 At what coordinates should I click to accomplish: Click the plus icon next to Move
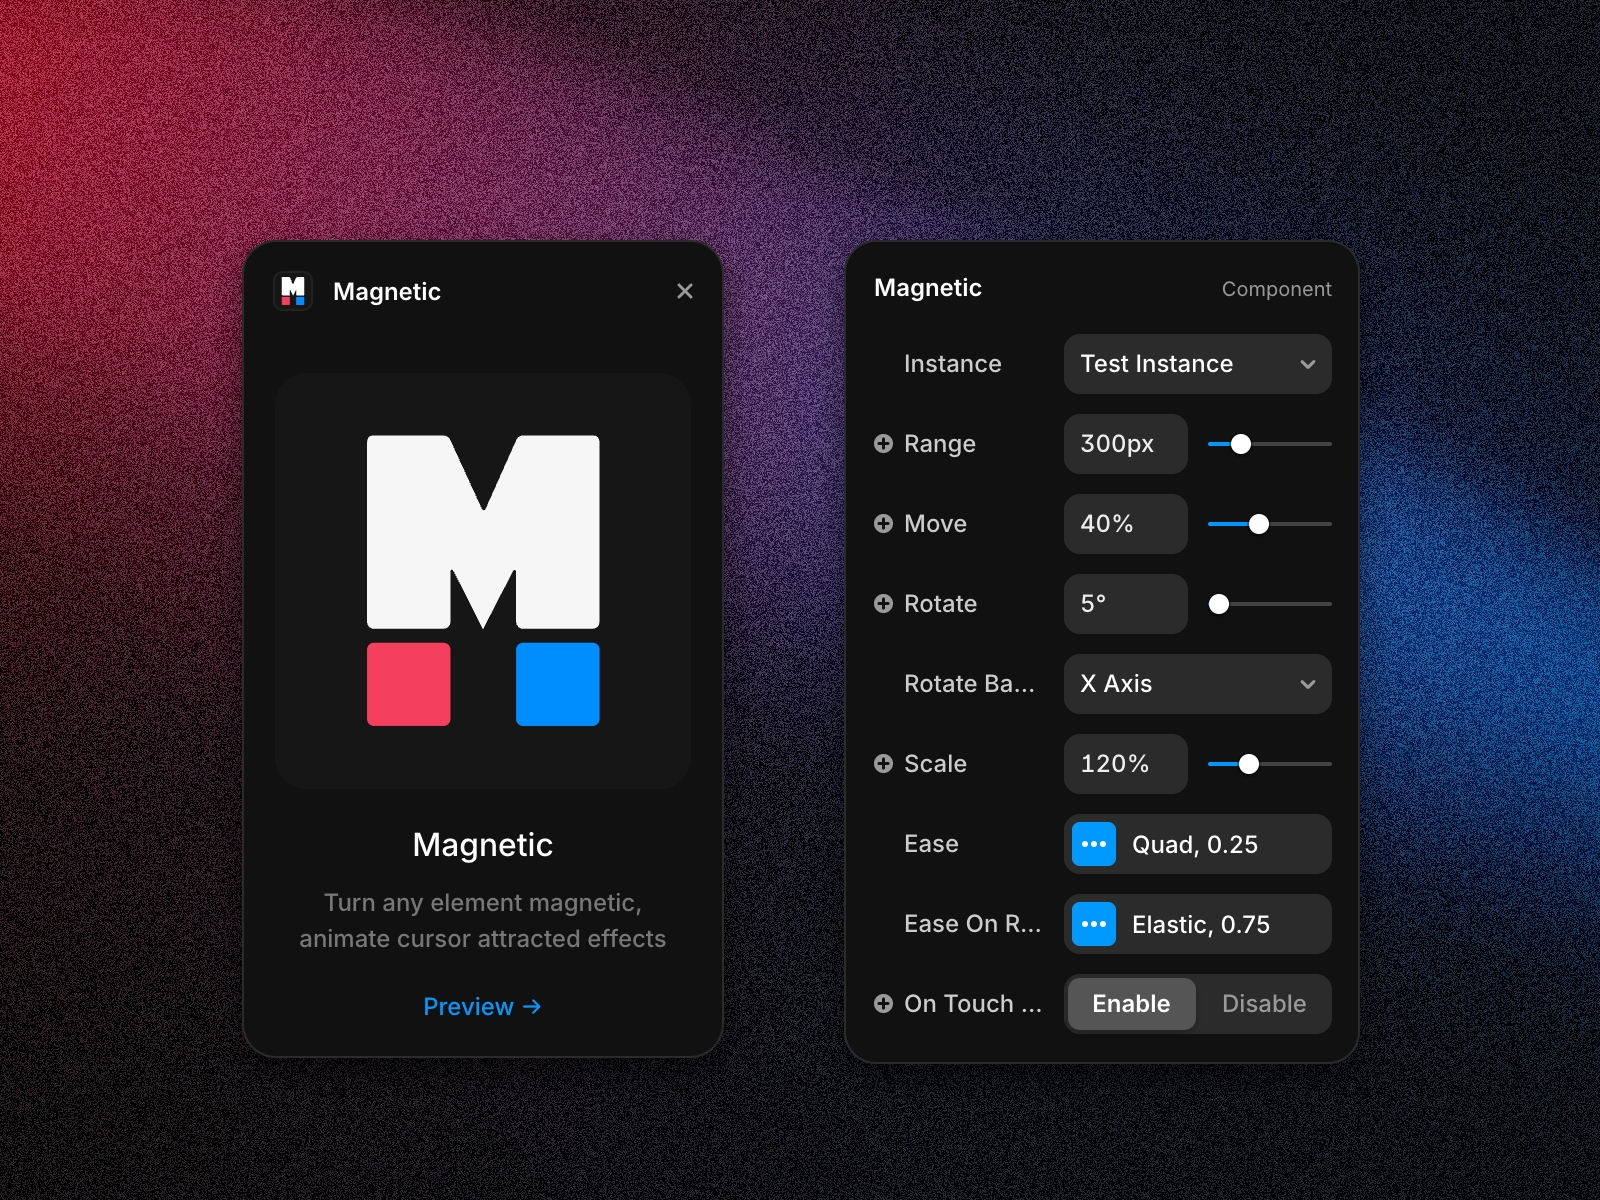[883, 523]
